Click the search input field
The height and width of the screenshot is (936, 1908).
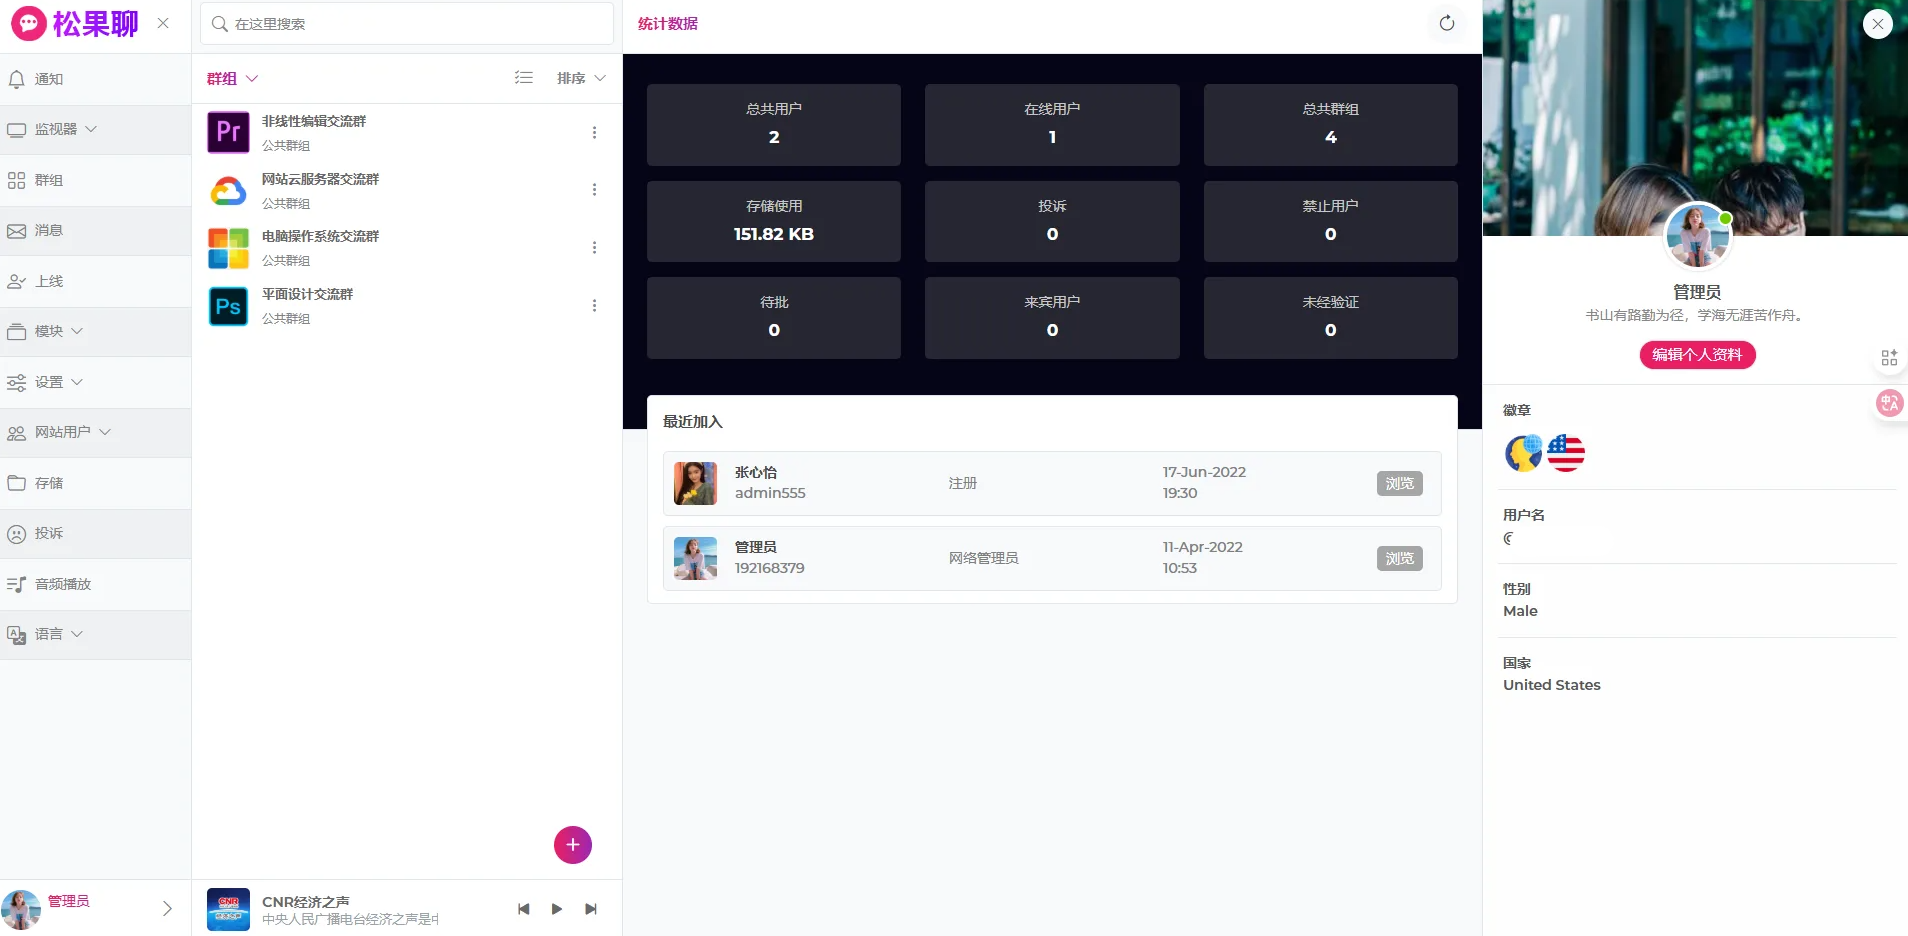408,24
